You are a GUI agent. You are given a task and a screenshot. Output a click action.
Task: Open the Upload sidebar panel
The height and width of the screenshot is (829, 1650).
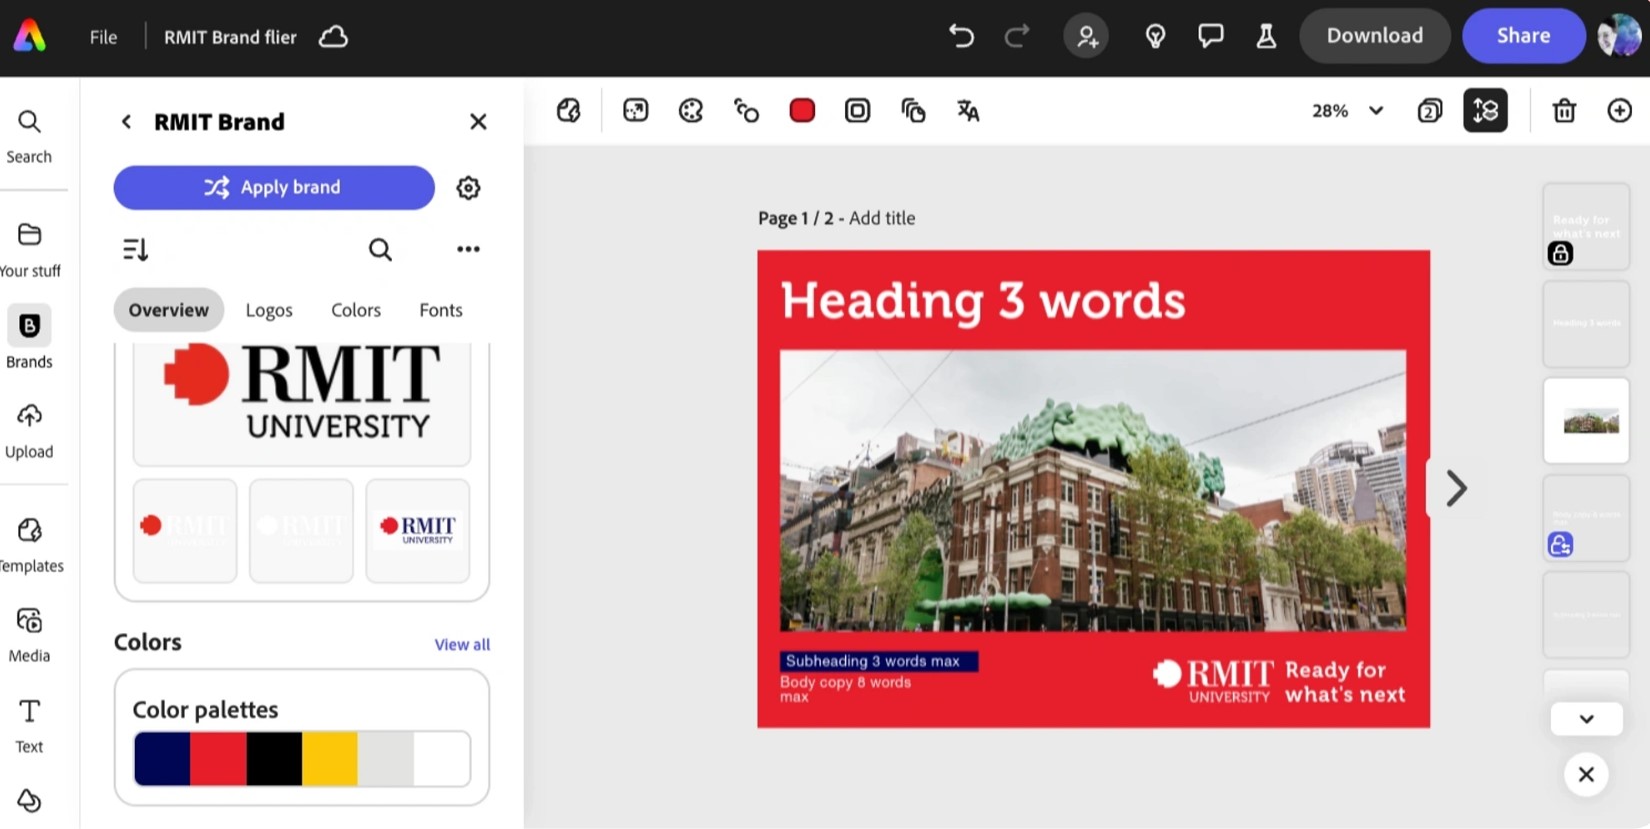click(29, 431)
